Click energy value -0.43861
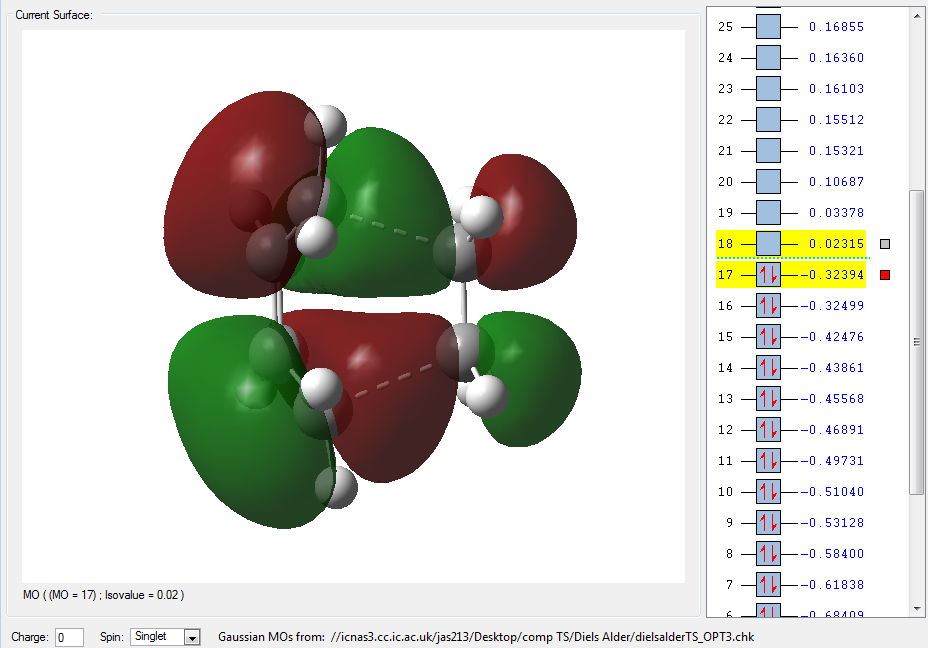The height and width of the screenshot is (648, 928). (832, 367)
